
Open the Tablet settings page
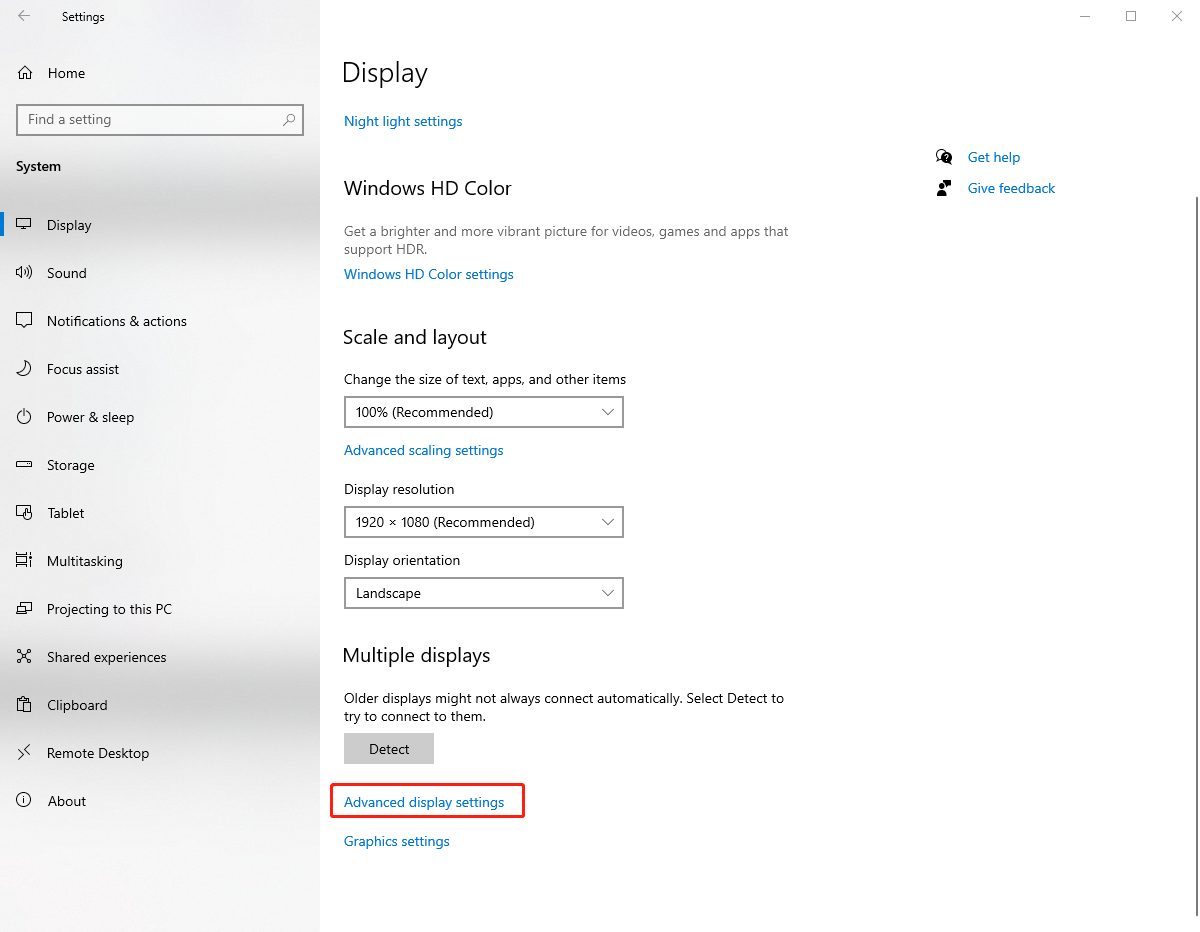pos(66,513)
